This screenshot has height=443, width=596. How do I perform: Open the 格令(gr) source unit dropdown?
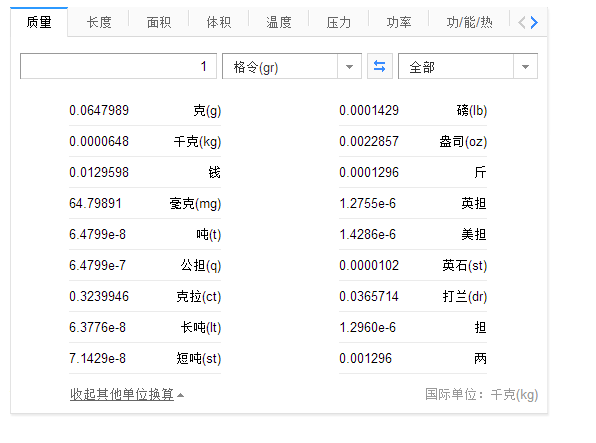(292, 67)
